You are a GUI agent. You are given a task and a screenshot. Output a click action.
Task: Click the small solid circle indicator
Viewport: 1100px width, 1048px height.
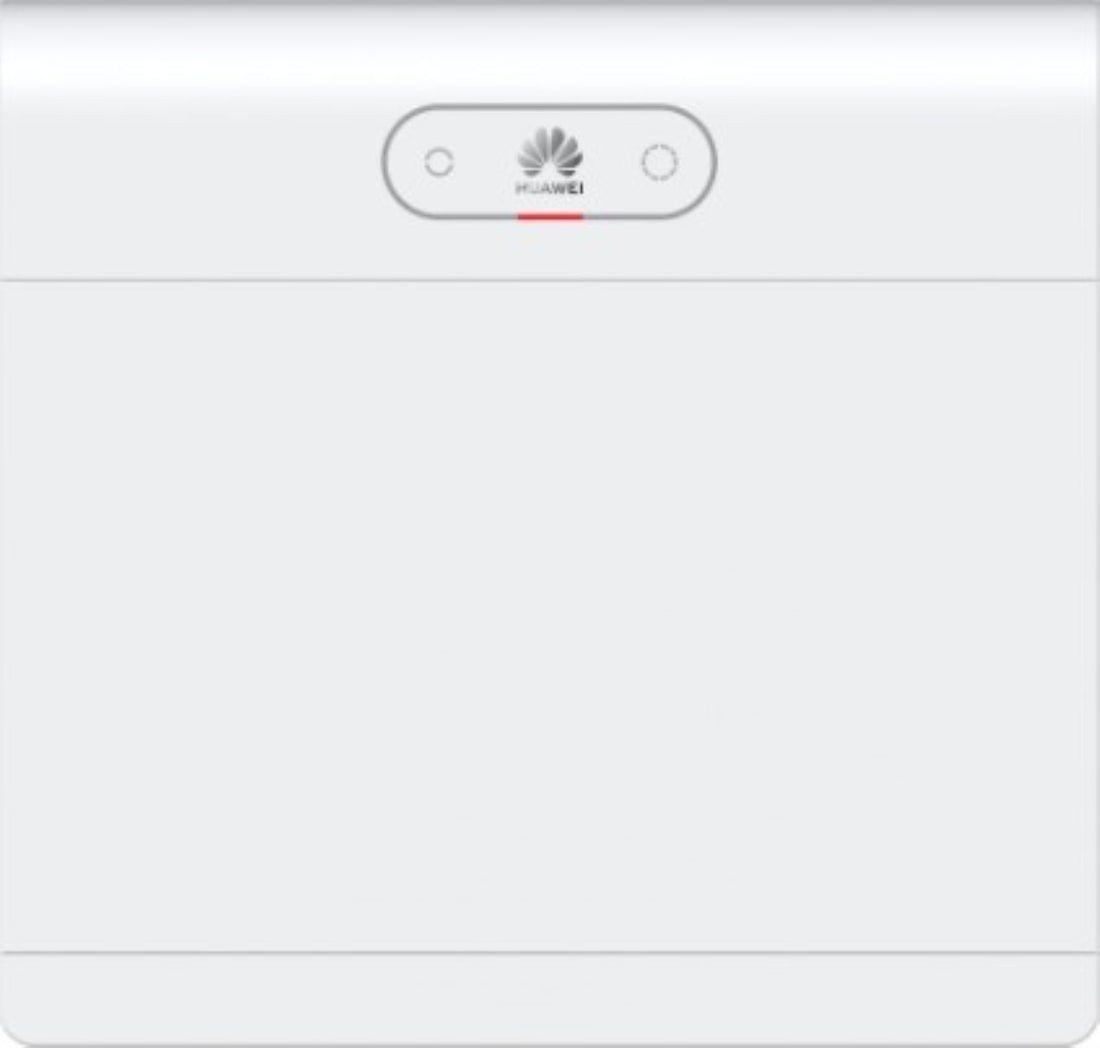439,163
